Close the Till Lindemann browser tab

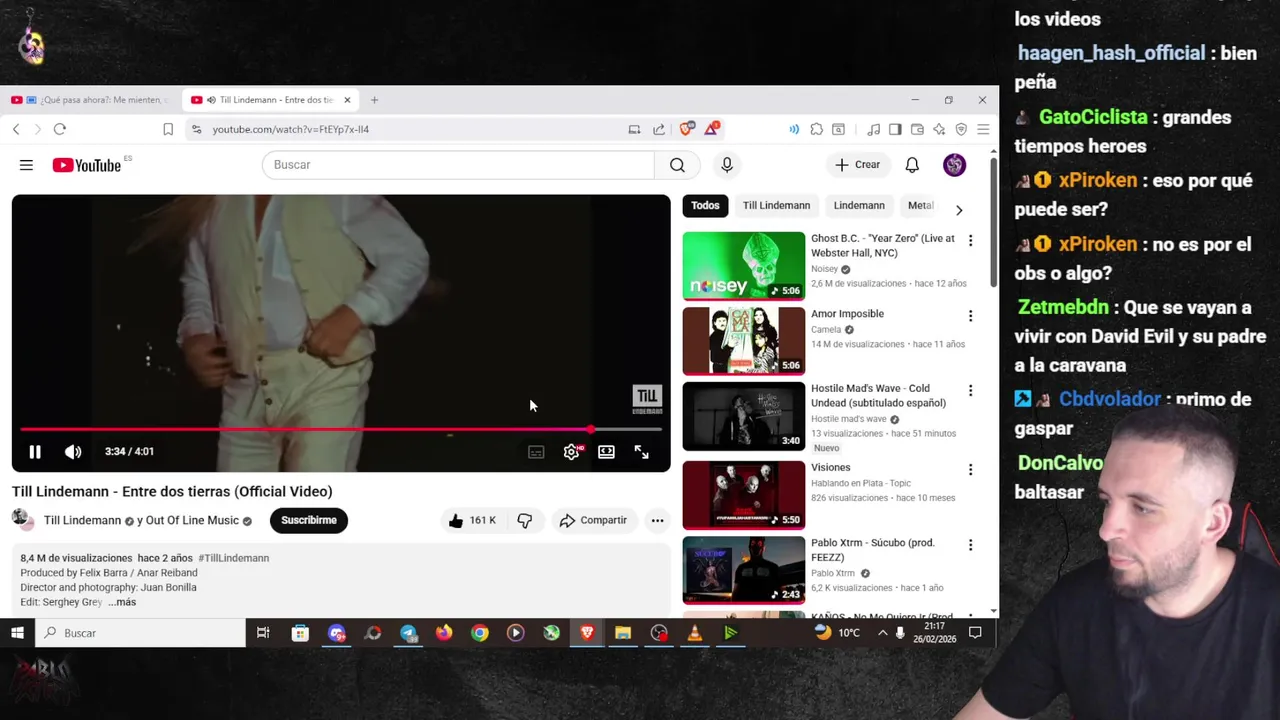point(347,100)
